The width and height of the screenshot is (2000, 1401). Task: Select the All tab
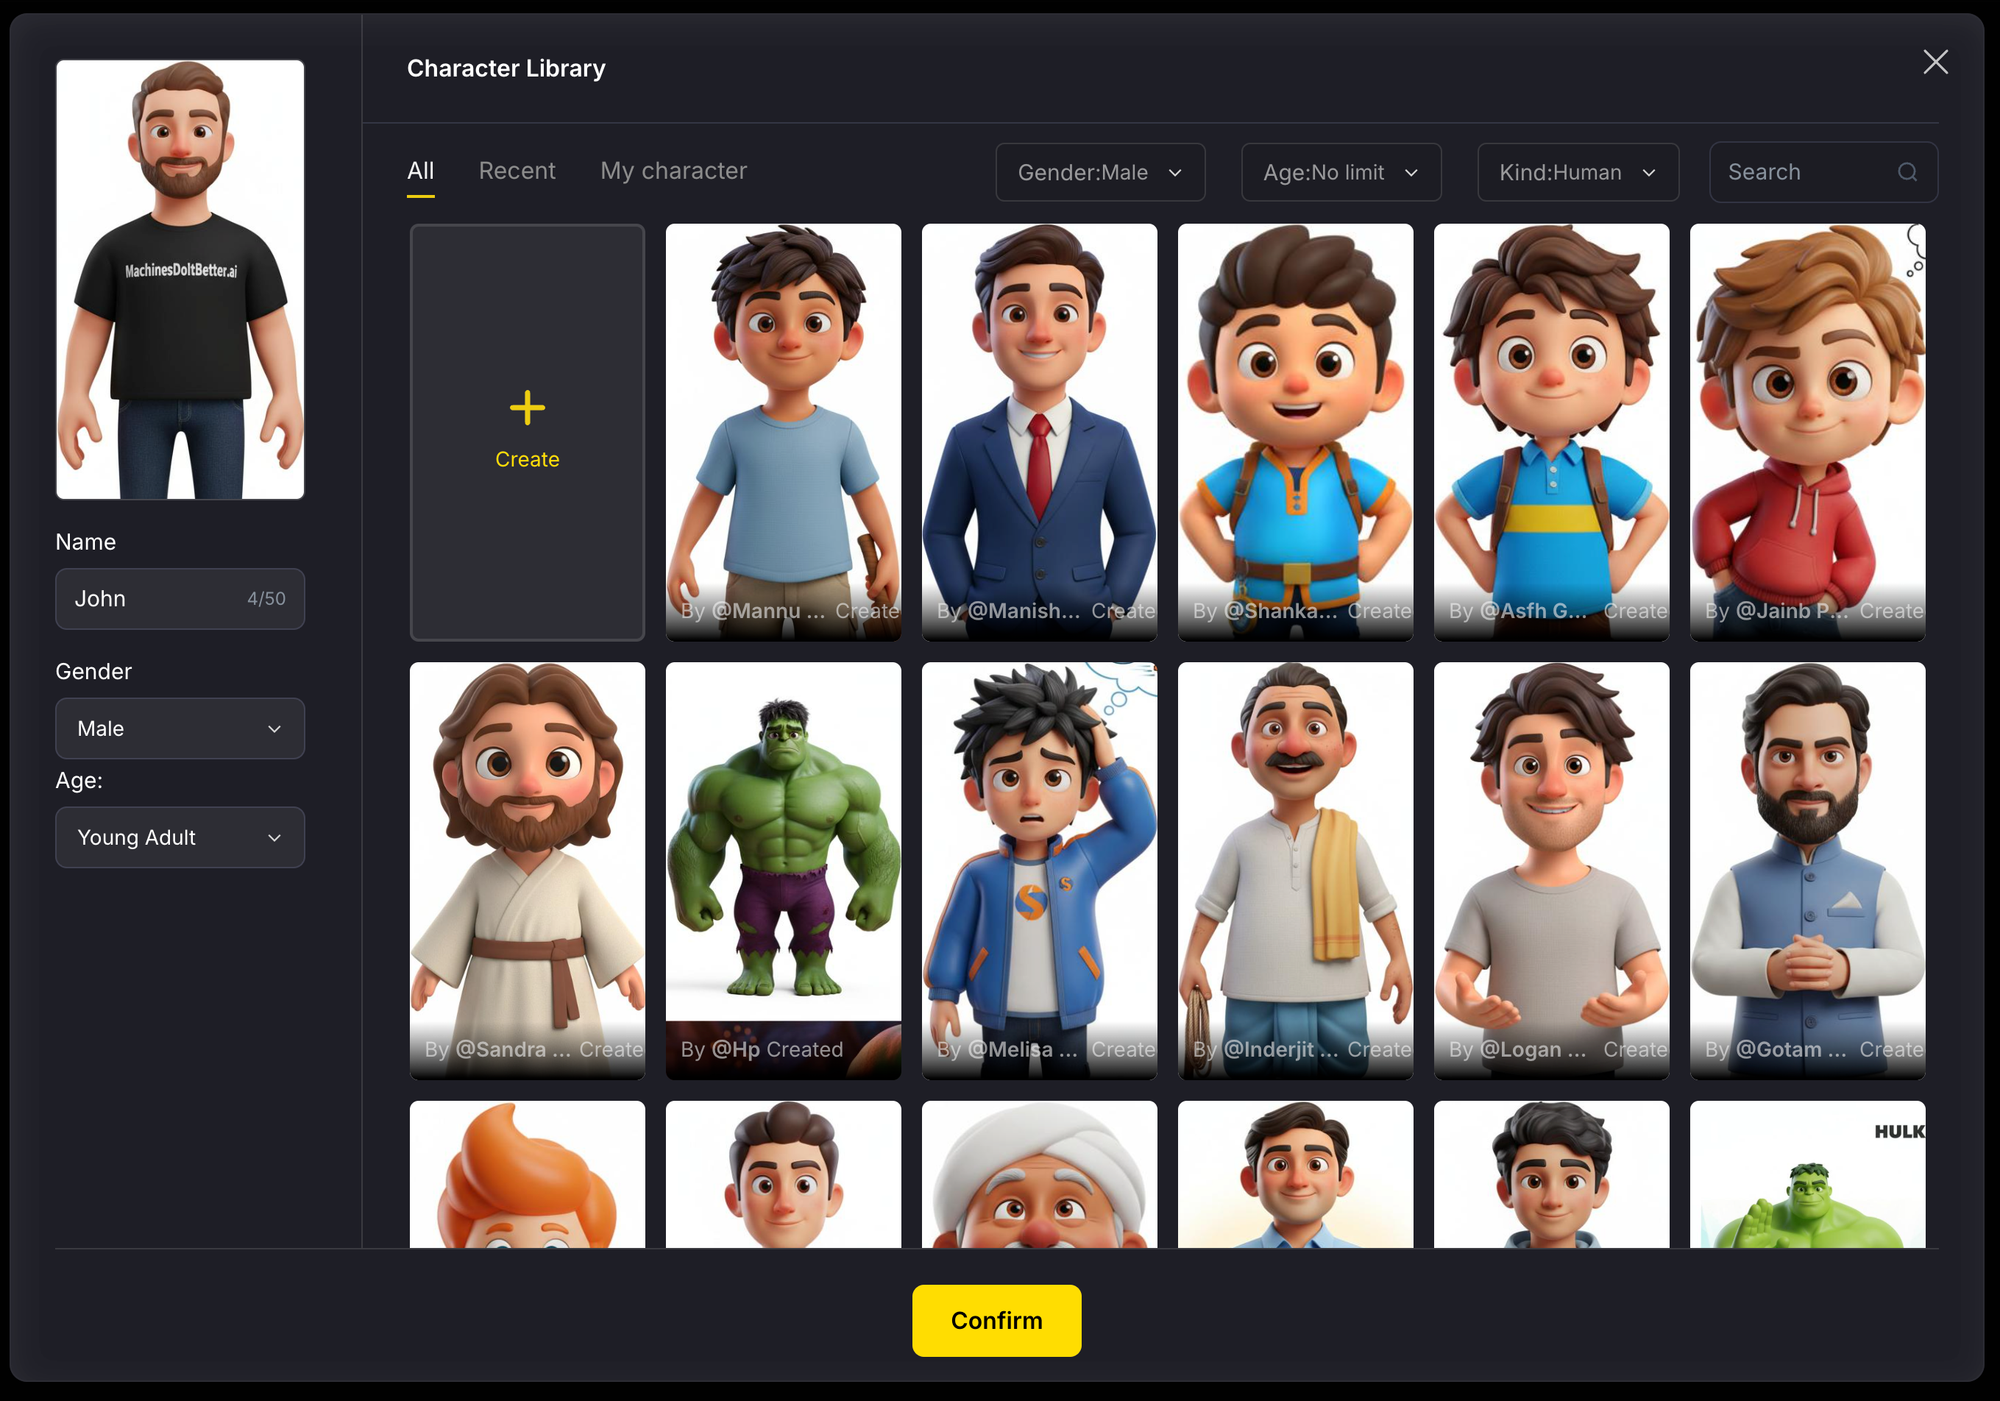(x=420, y=171)
